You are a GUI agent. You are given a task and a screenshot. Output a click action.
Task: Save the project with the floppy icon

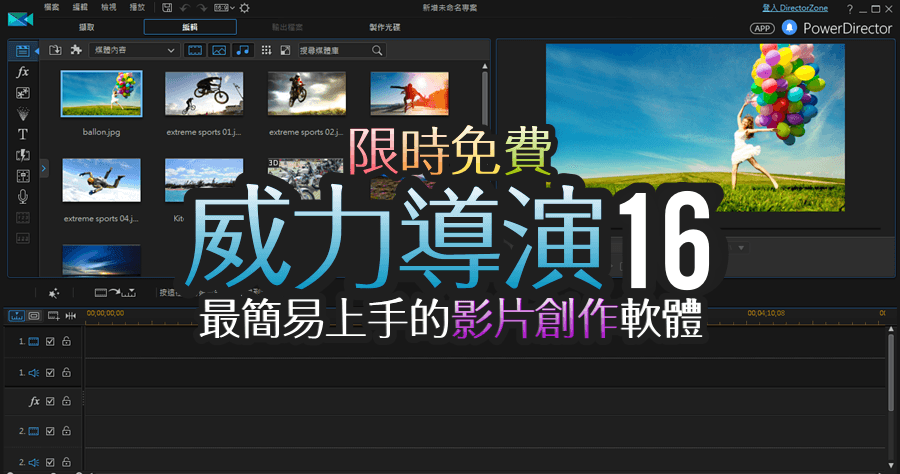(167, 8)
